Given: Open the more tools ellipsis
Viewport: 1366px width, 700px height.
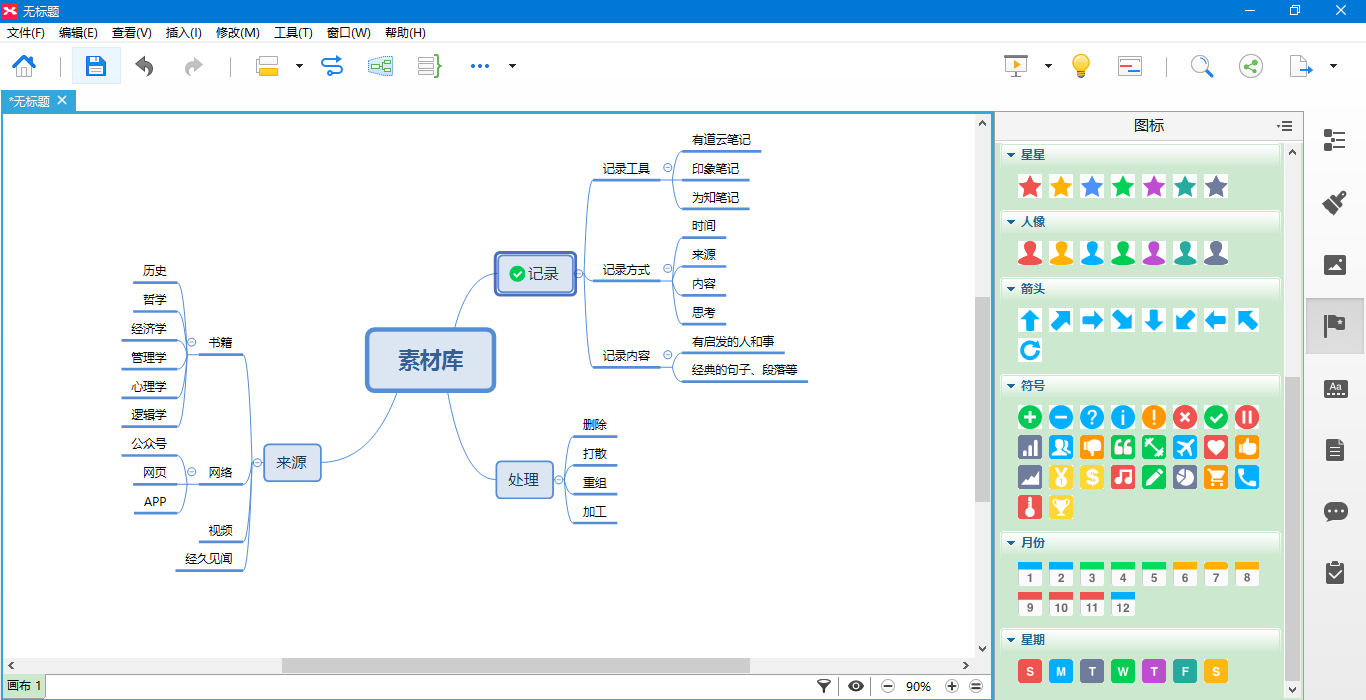Looking at the screenshot, I should tap(480, 66).
